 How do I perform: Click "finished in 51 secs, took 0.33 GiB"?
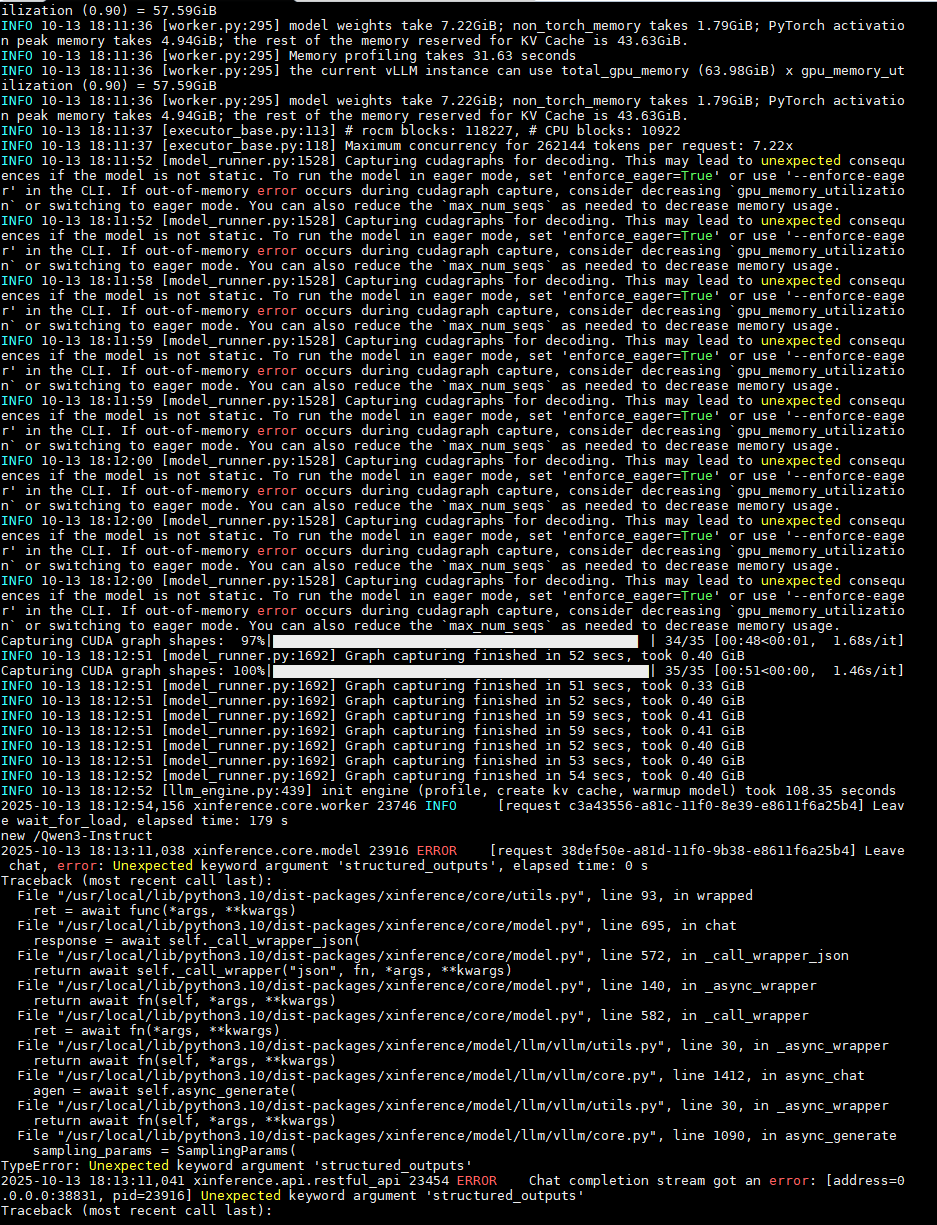click(609, 686)
